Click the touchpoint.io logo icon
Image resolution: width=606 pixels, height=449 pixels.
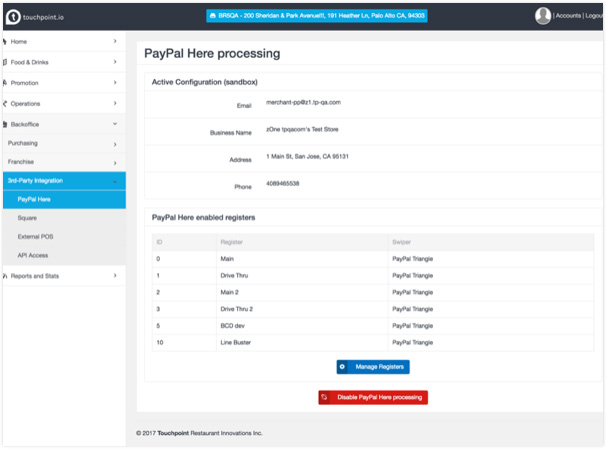coord(13,17)
